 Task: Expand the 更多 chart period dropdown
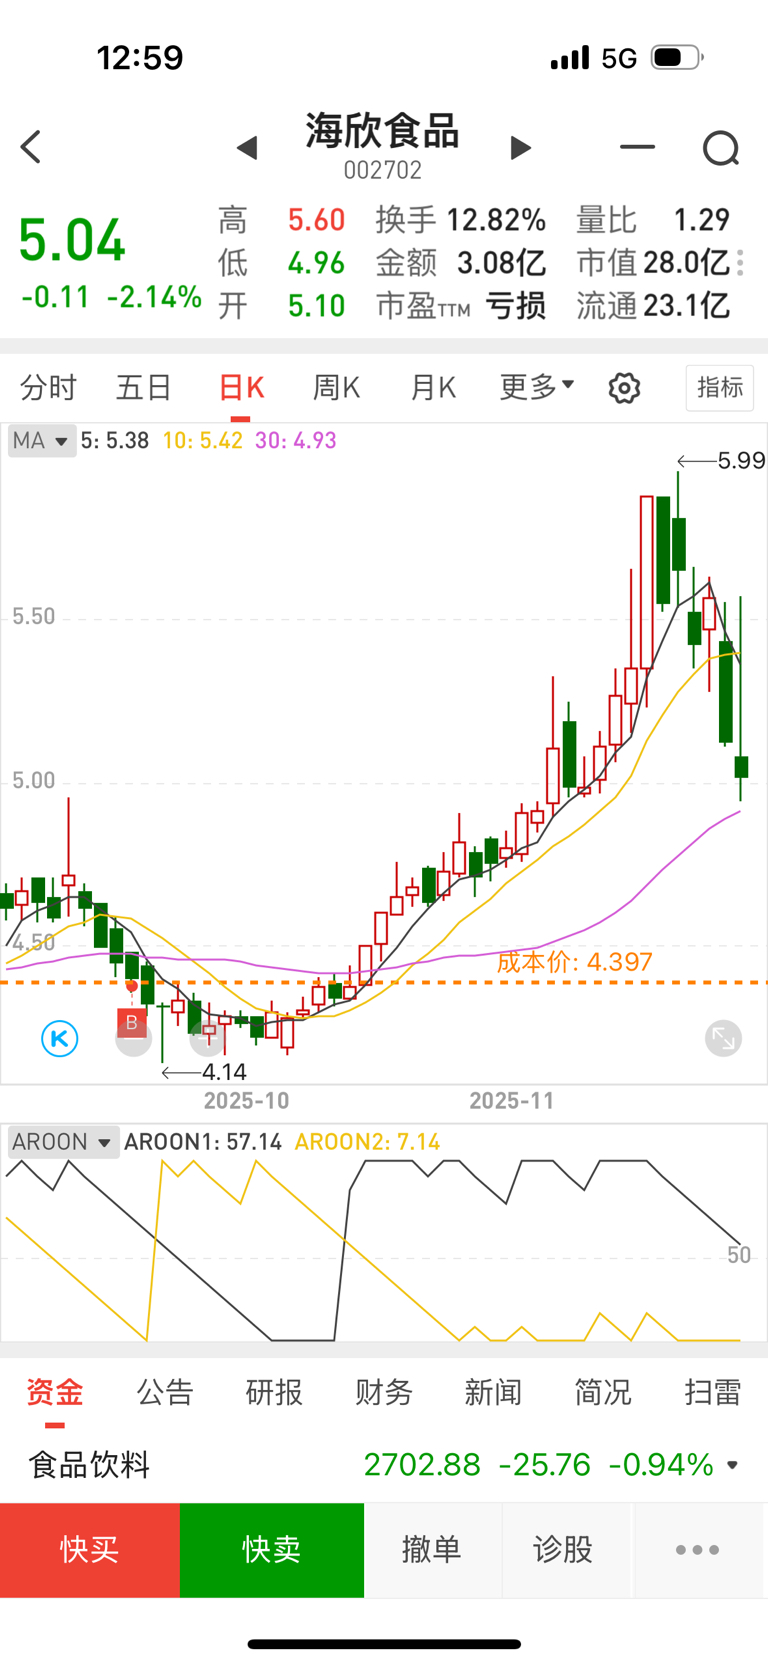point(537,387)
